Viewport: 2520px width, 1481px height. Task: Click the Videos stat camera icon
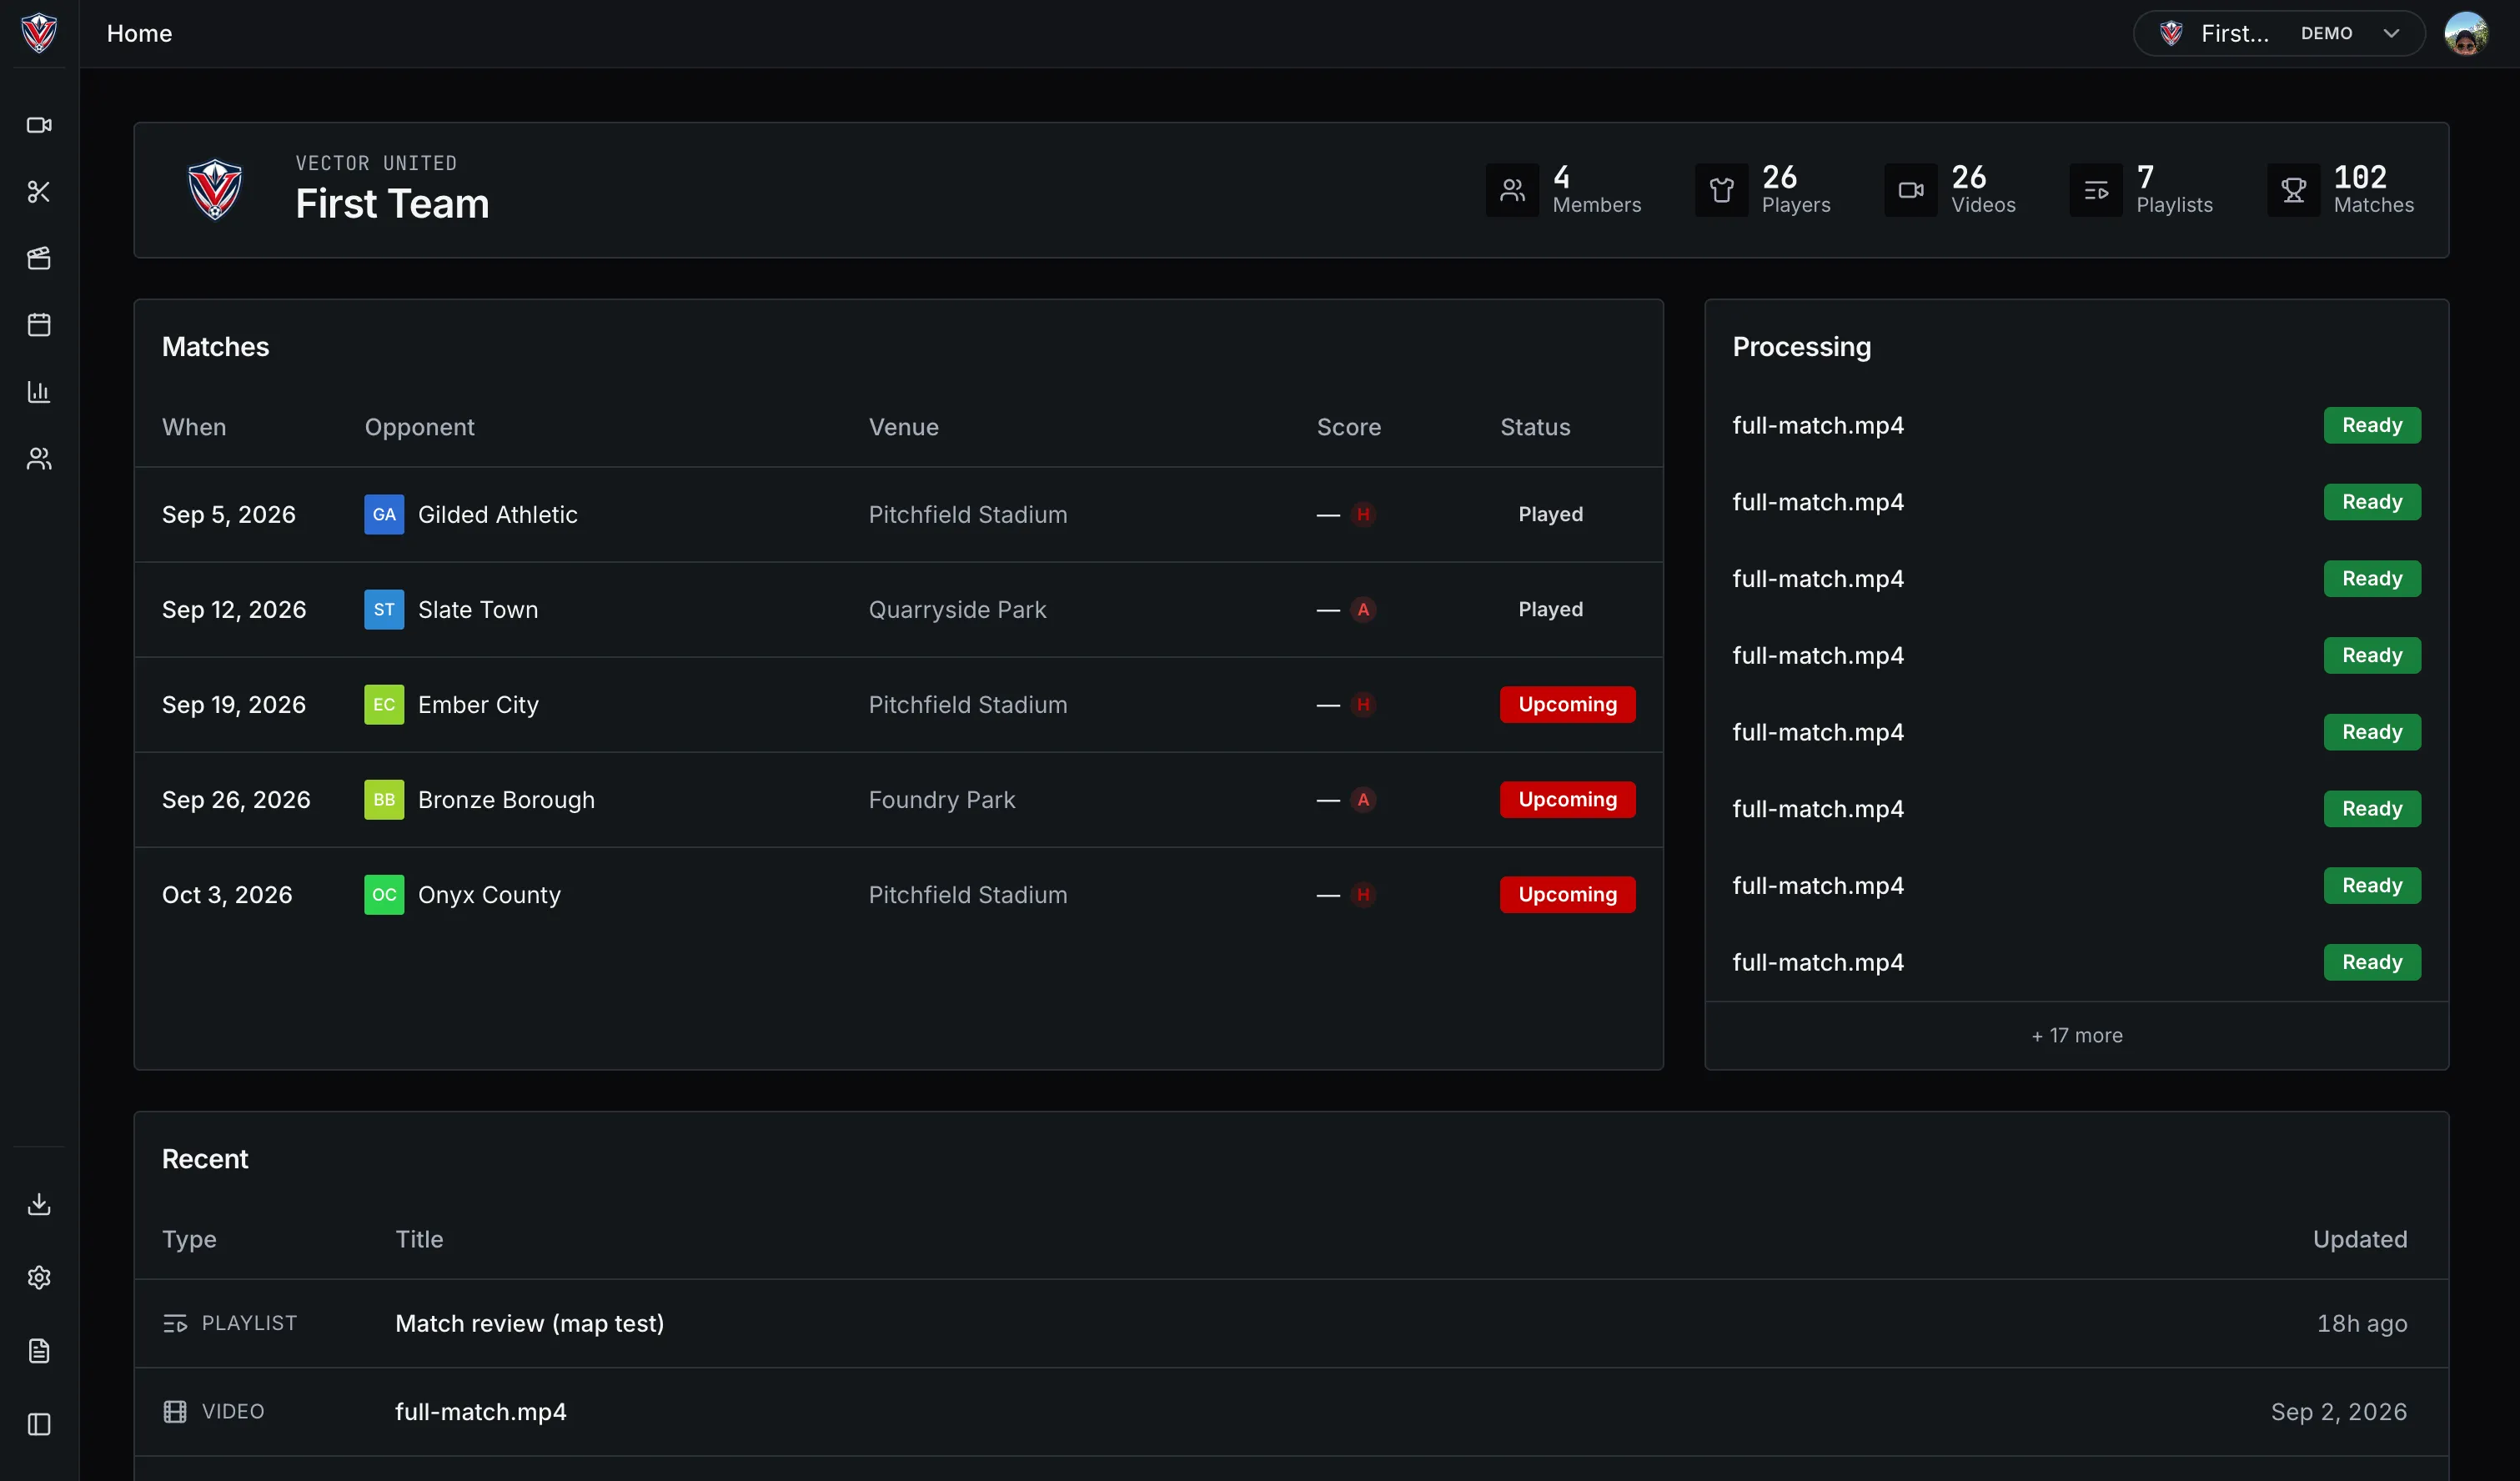1911,190
